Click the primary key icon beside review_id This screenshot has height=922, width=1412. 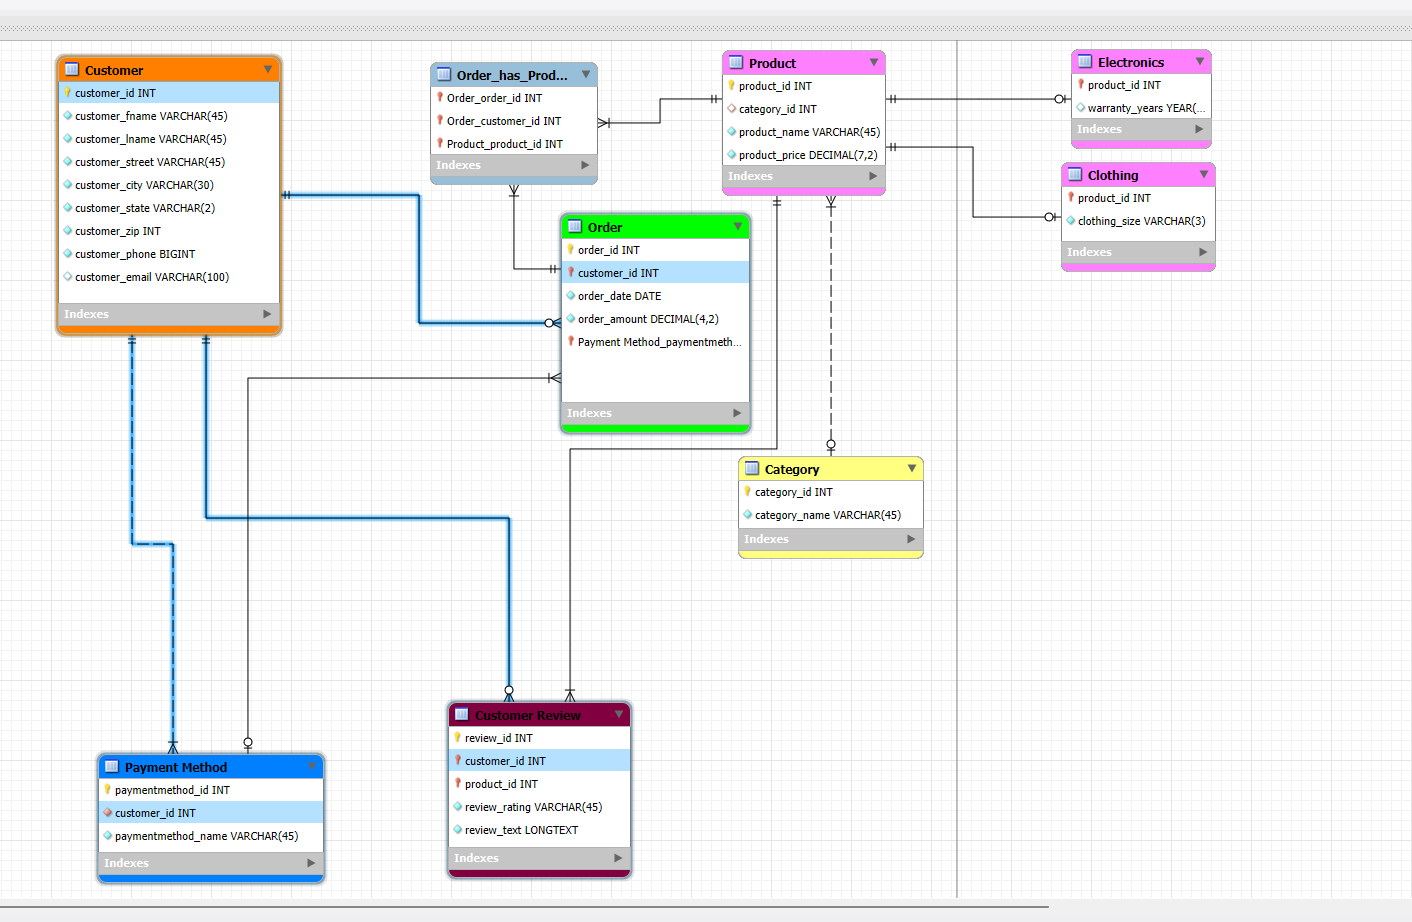point(457,737)
